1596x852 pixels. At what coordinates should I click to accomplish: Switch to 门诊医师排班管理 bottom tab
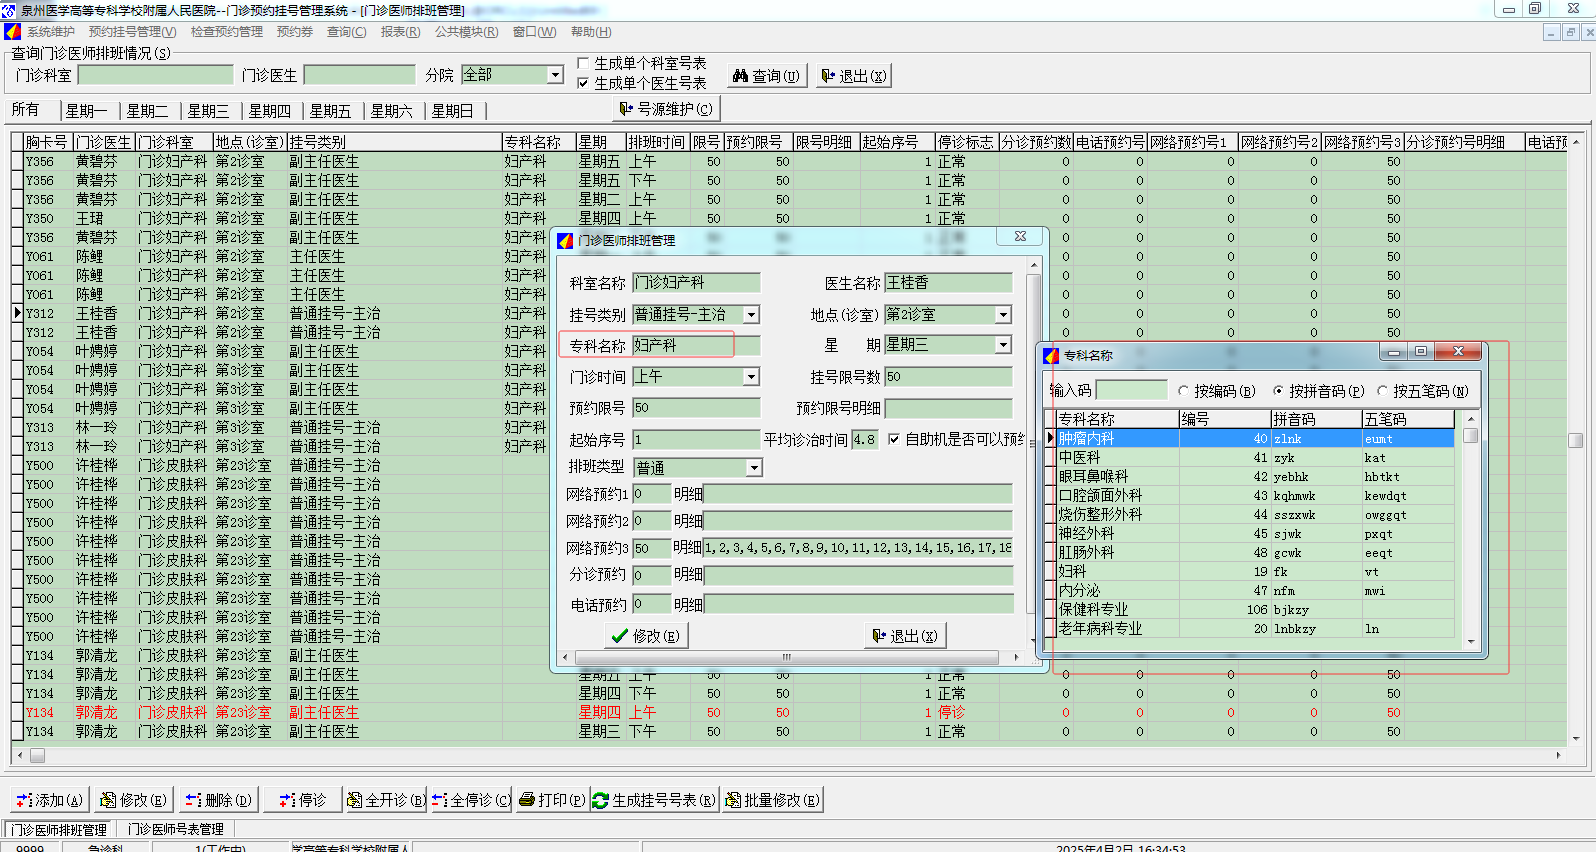[x=59, y=829]
